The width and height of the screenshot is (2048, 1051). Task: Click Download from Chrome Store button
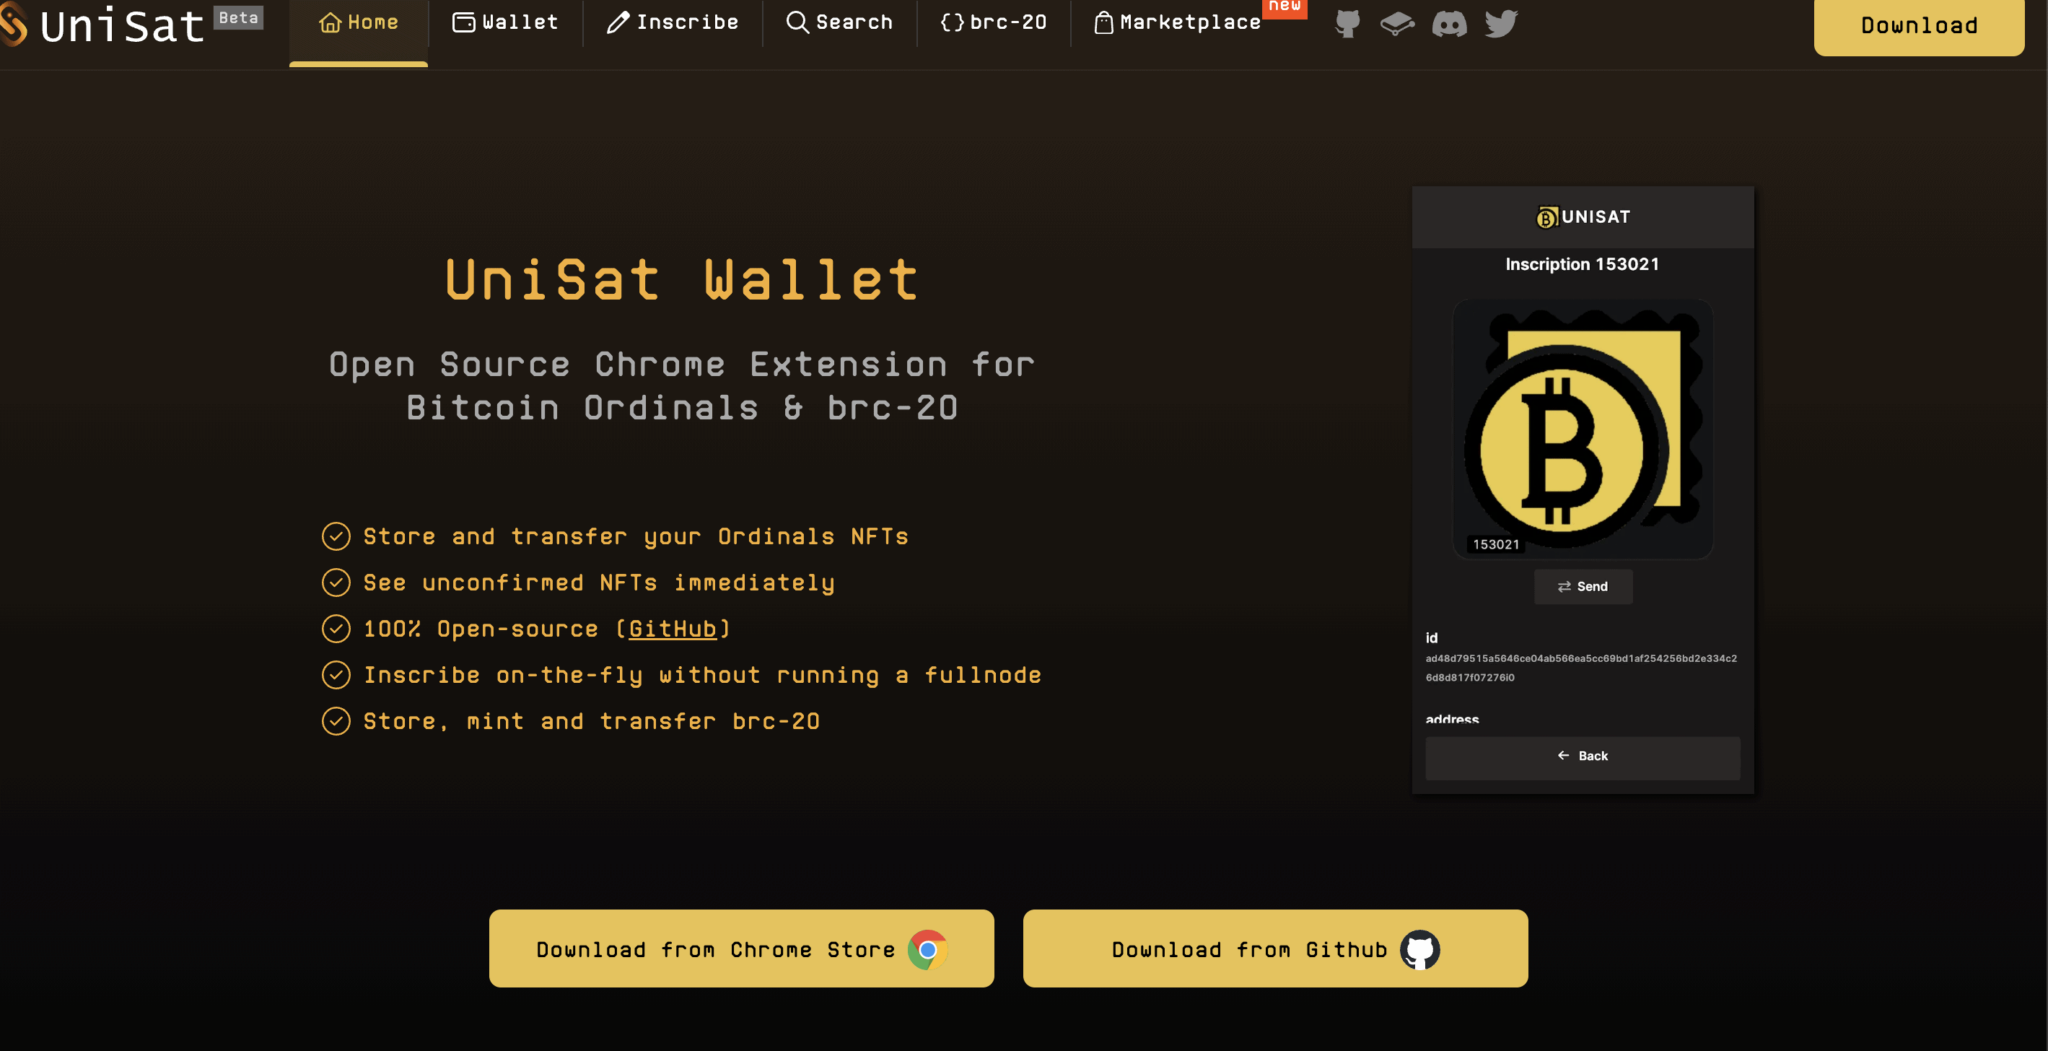pos(741,948)
